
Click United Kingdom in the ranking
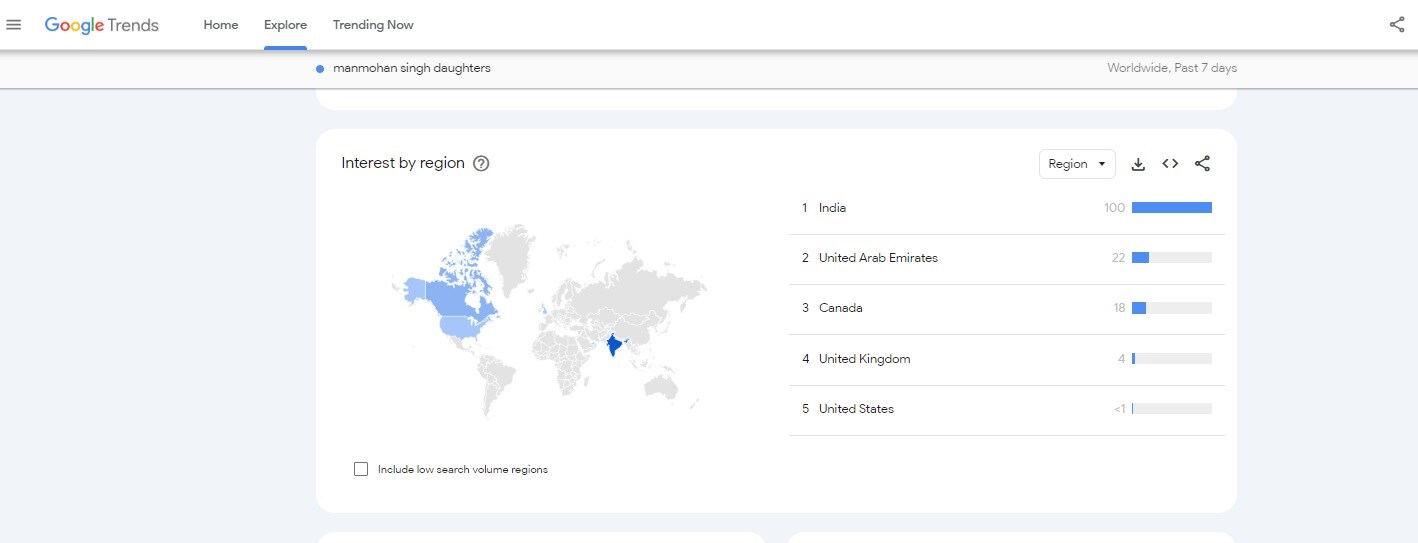click(x=864, y=359)
